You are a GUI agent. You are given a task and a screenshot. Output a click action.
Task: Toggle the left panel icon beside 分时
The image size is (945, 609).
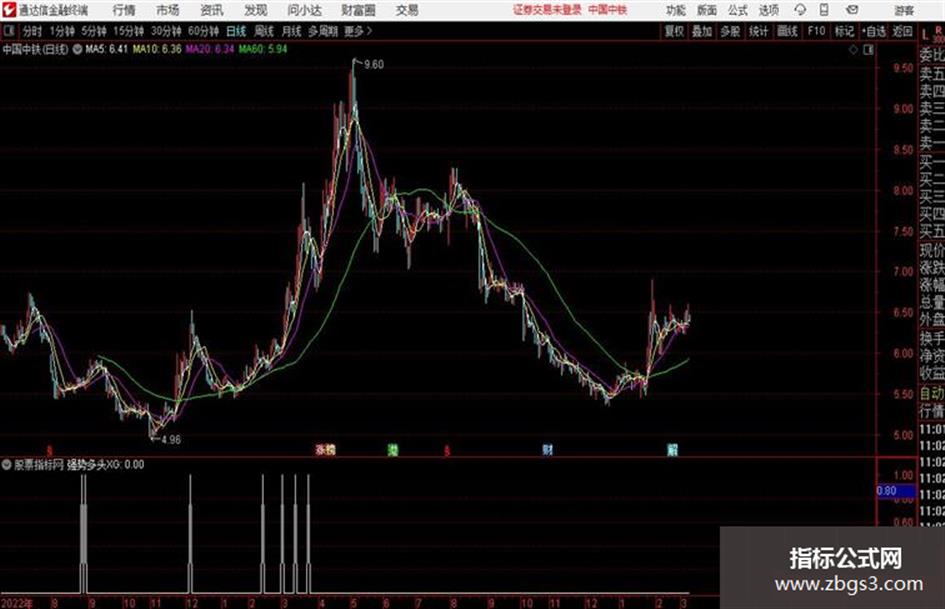click(9, 31)
